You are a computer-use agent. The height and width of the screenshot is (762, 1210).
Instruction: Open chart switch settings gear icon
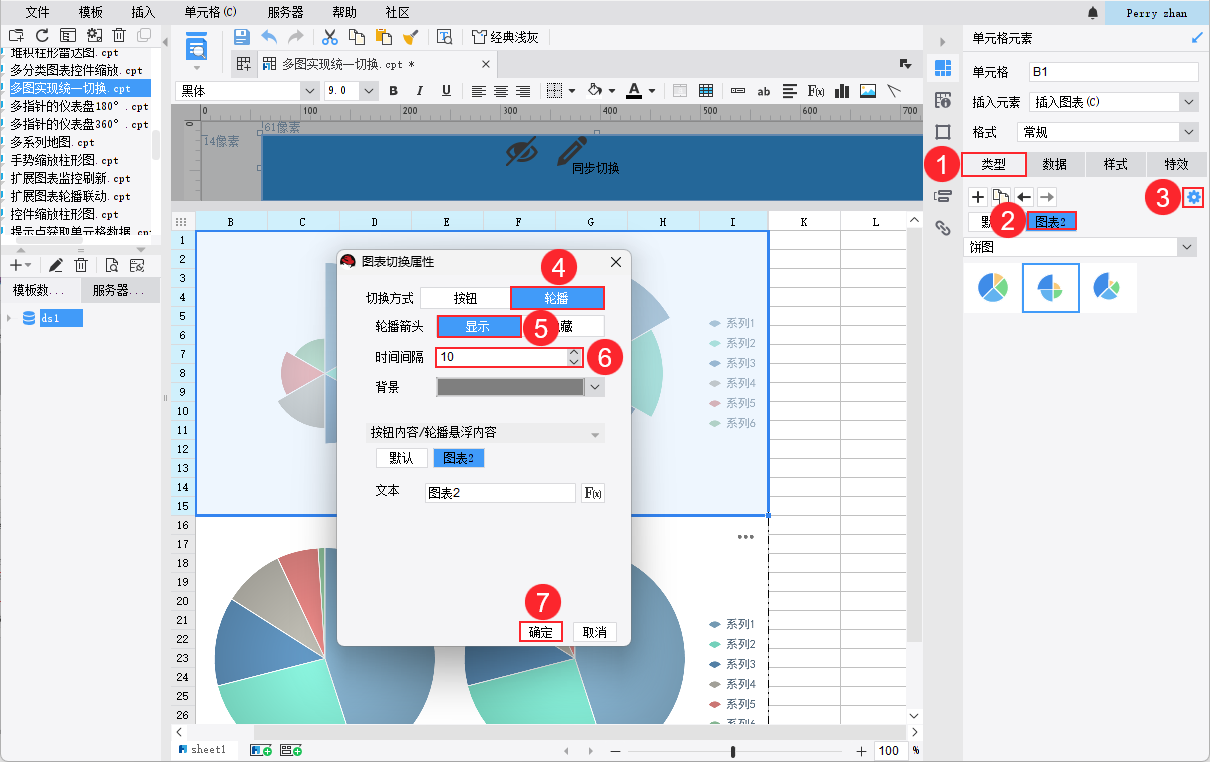click(1193, 197)
